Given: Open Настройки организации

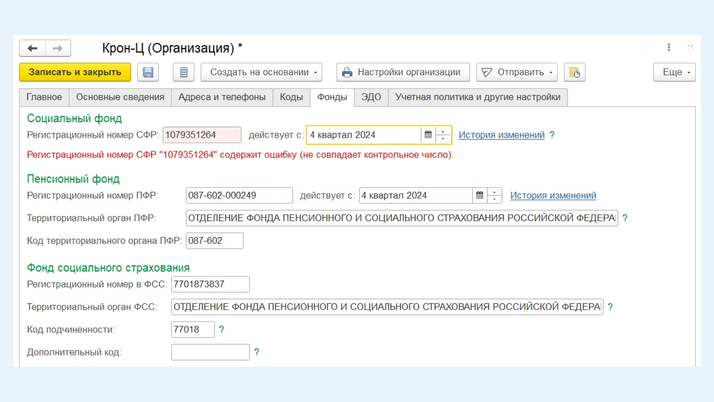Looking at the screenshot, I should coord(403,72).
